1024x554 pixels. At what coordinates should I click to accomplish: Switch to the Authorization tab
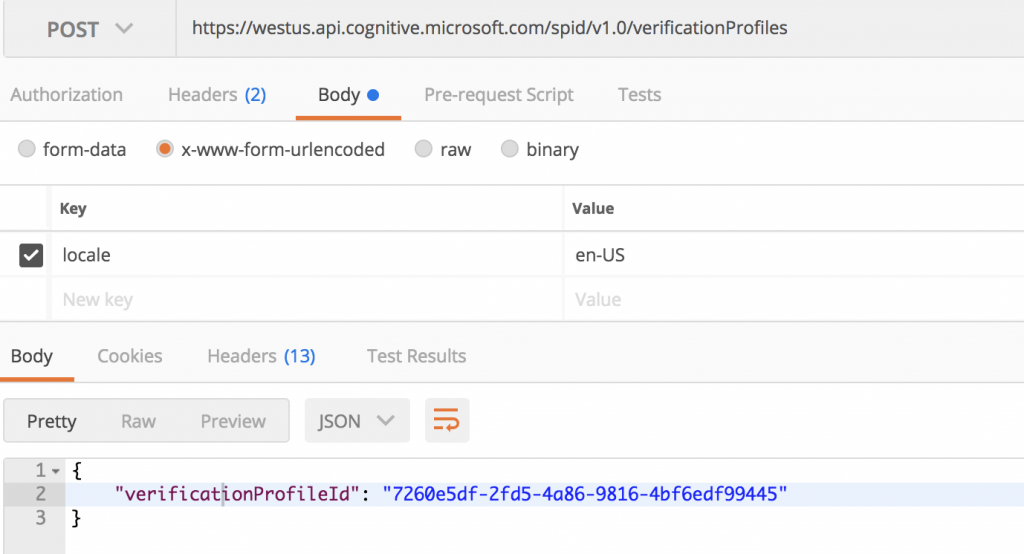66,95
